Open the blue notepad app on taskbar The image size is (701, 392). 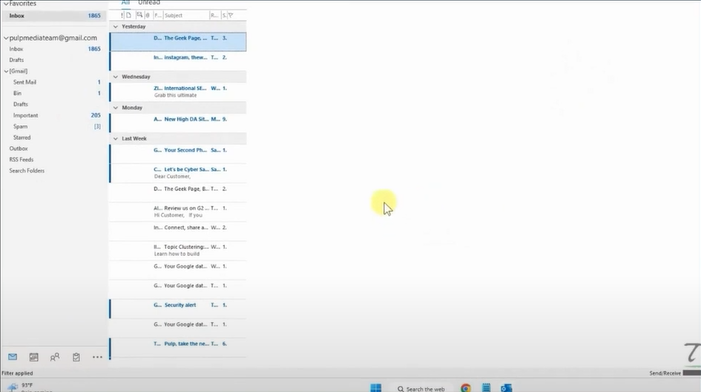click(486, 388)
